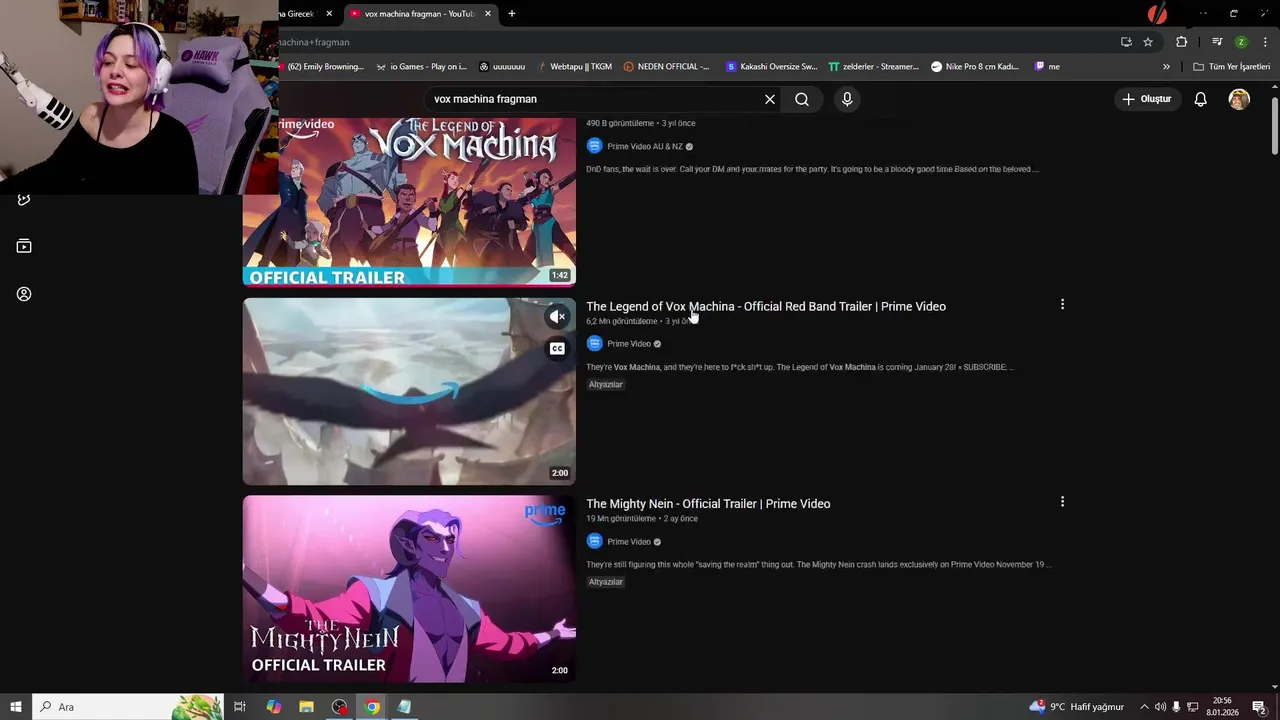
Task: Open Chrome extensions puzzle icon
Action: click(x=1182, y=42)
